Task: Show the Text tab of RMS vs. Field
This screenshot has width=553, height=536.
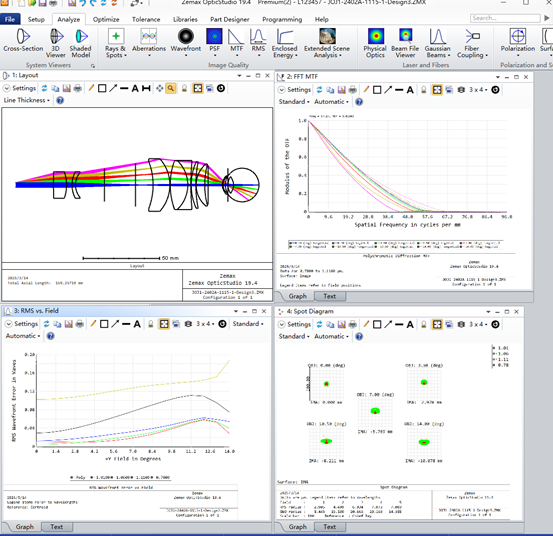Action: coord(56,526)
